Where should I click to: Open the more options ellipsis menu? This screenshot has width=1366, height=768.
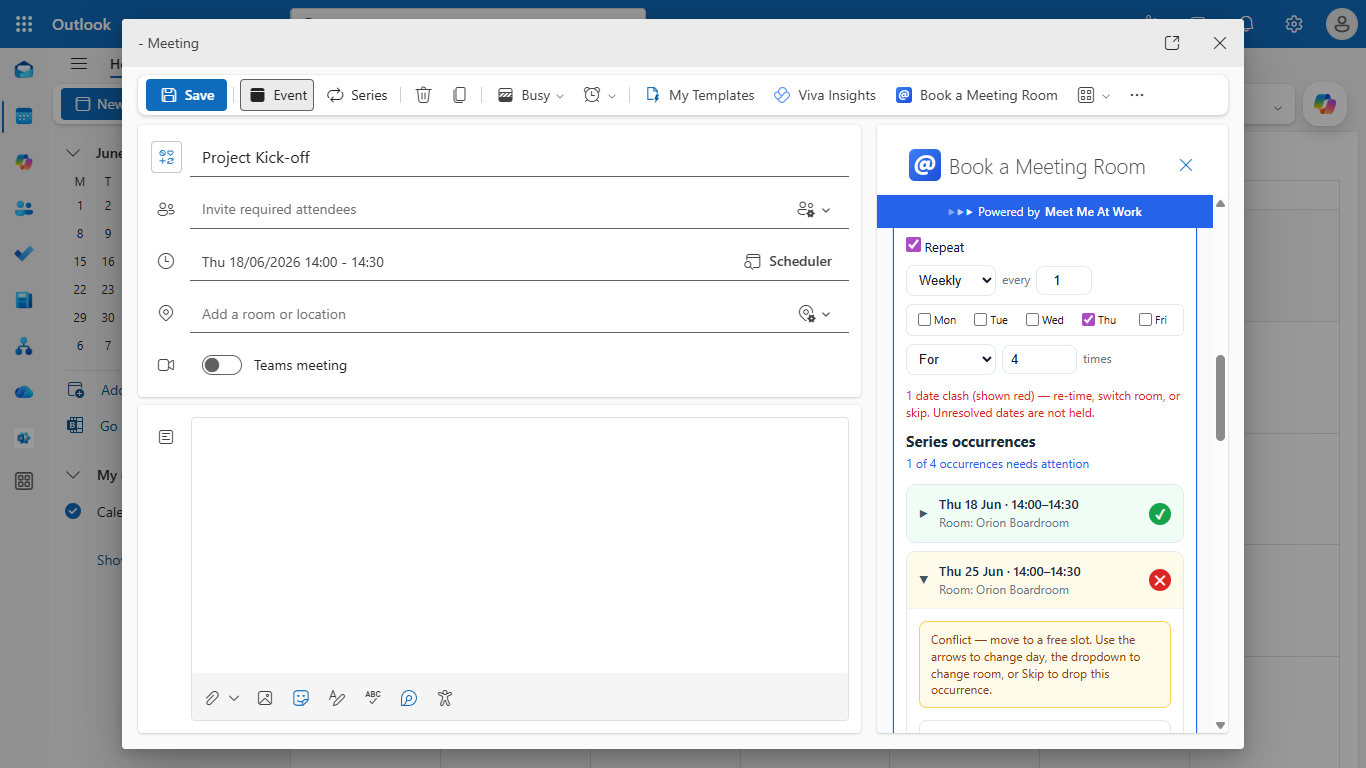coord(1136,95)
